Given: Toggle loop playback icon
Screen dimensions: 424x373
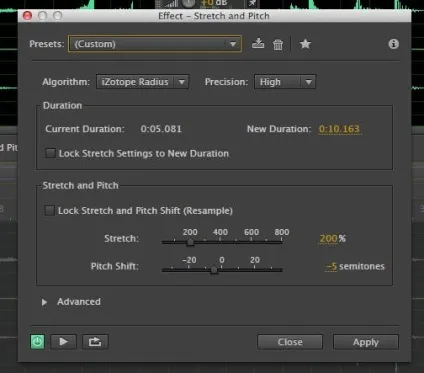Looking at the screenshot, I should (x=95, y=342).
